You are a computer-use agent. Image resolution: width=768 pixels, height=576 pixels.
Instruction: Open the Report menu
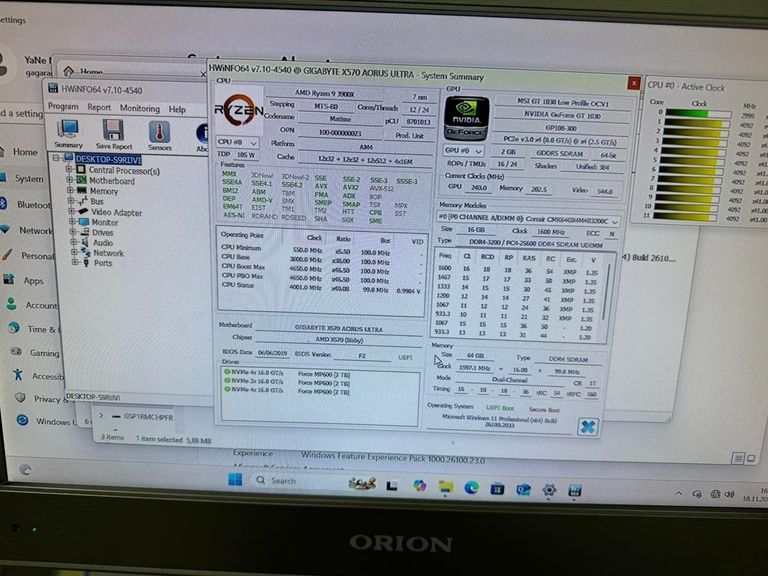[x=99, y=107]
